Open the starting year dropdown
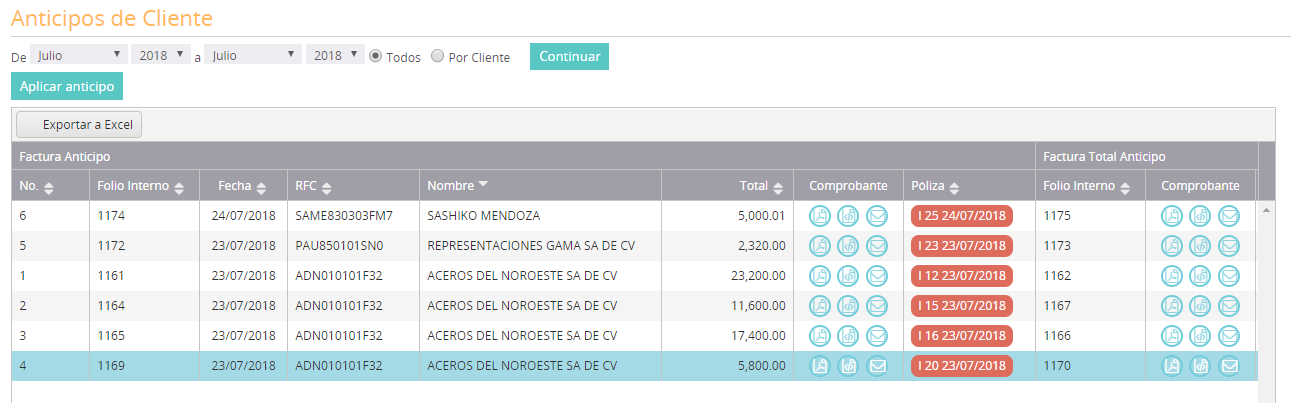 point(161,55)
